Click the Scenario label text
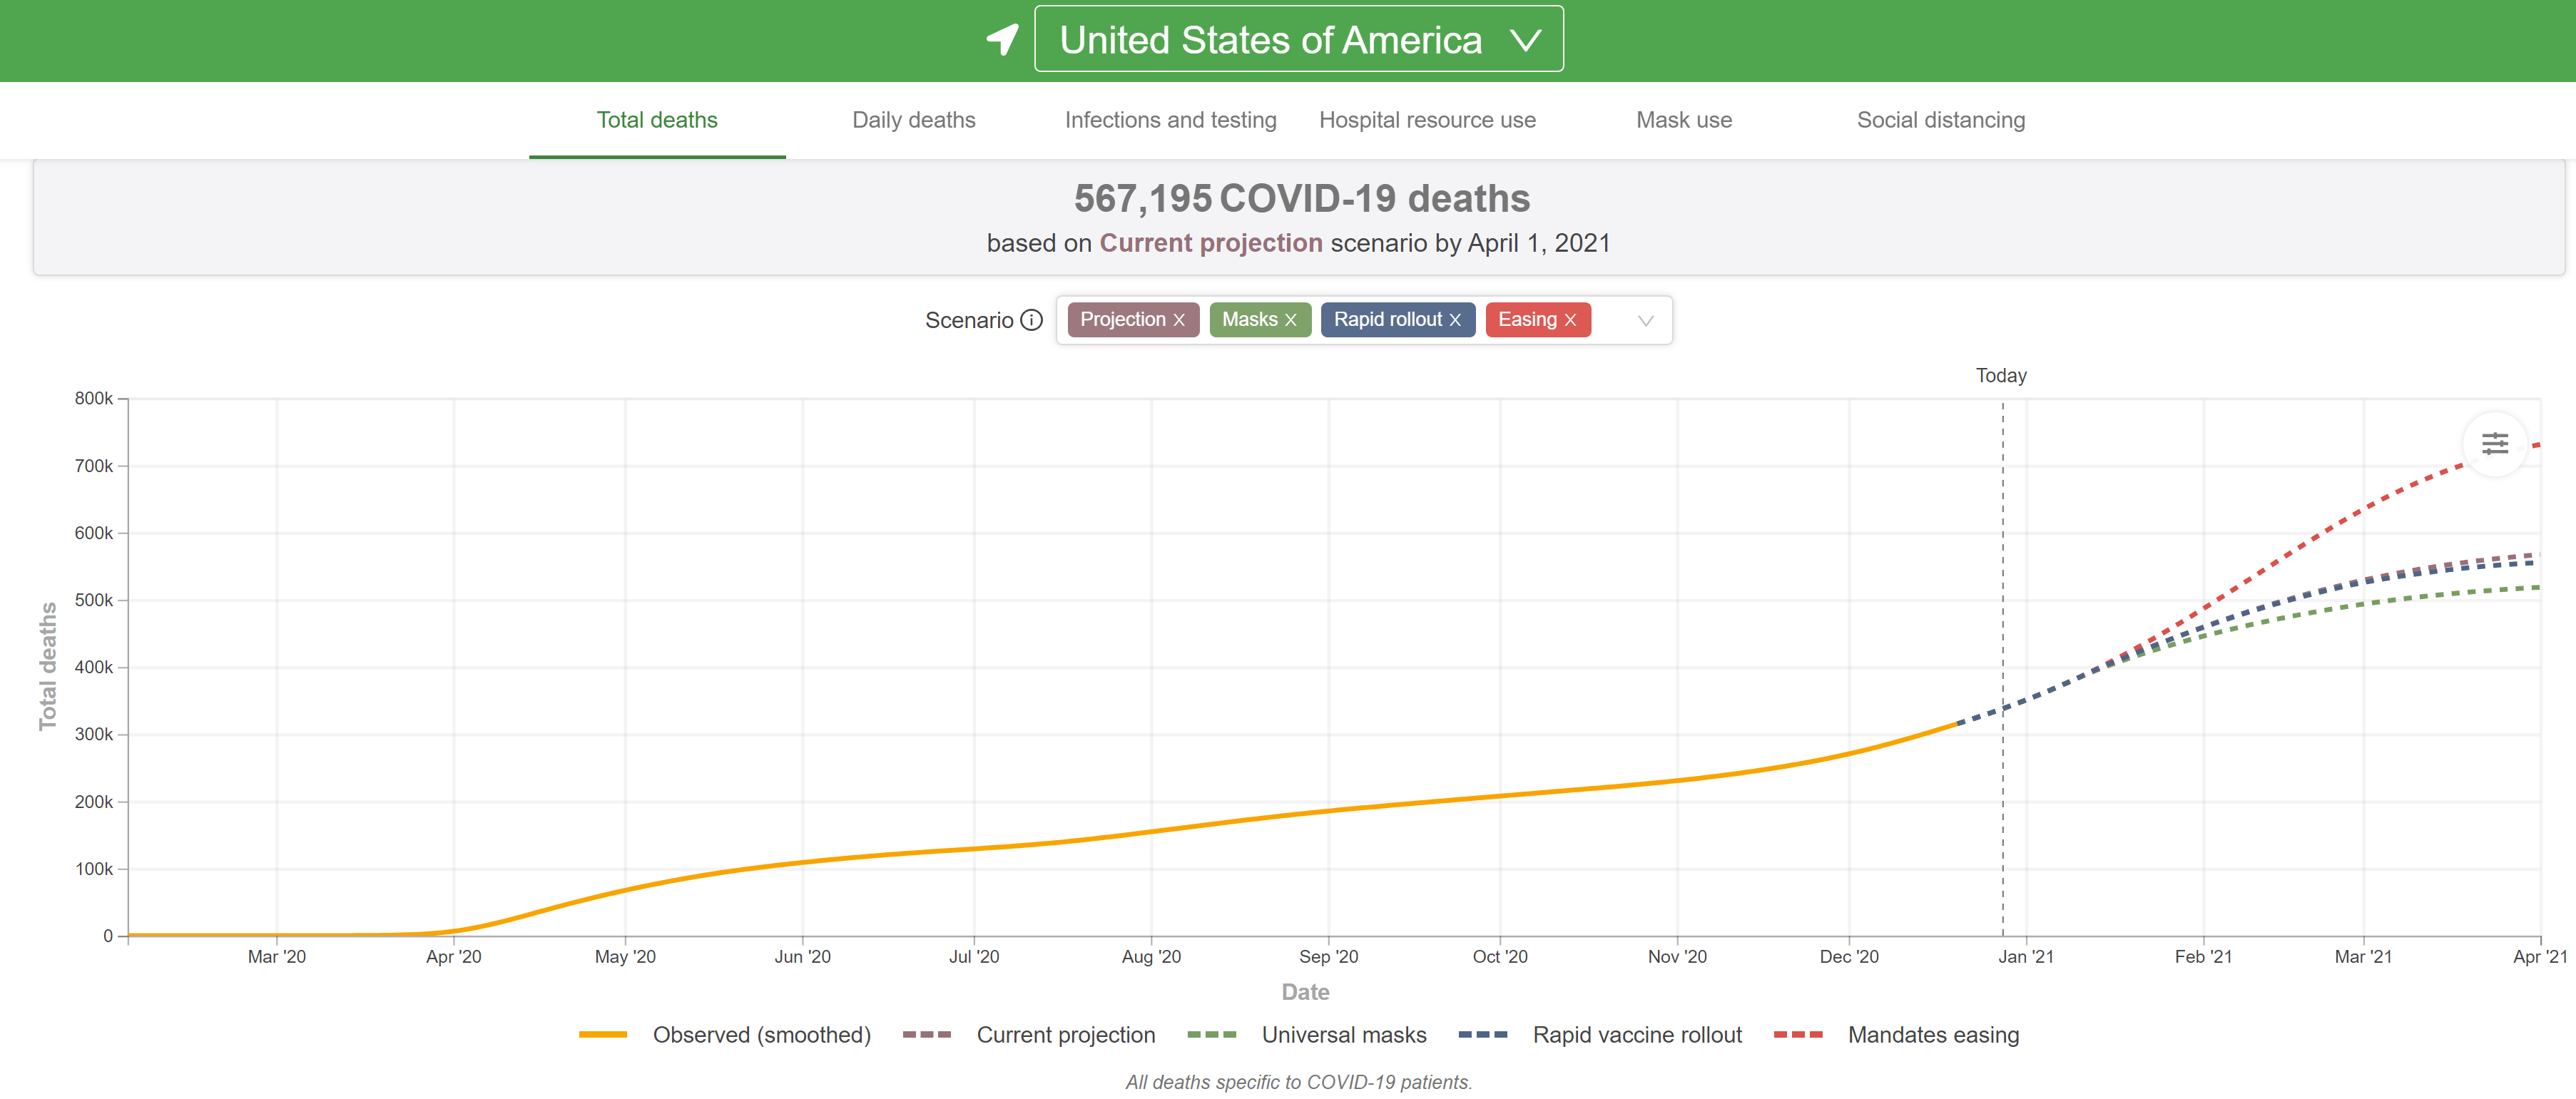 969,320
